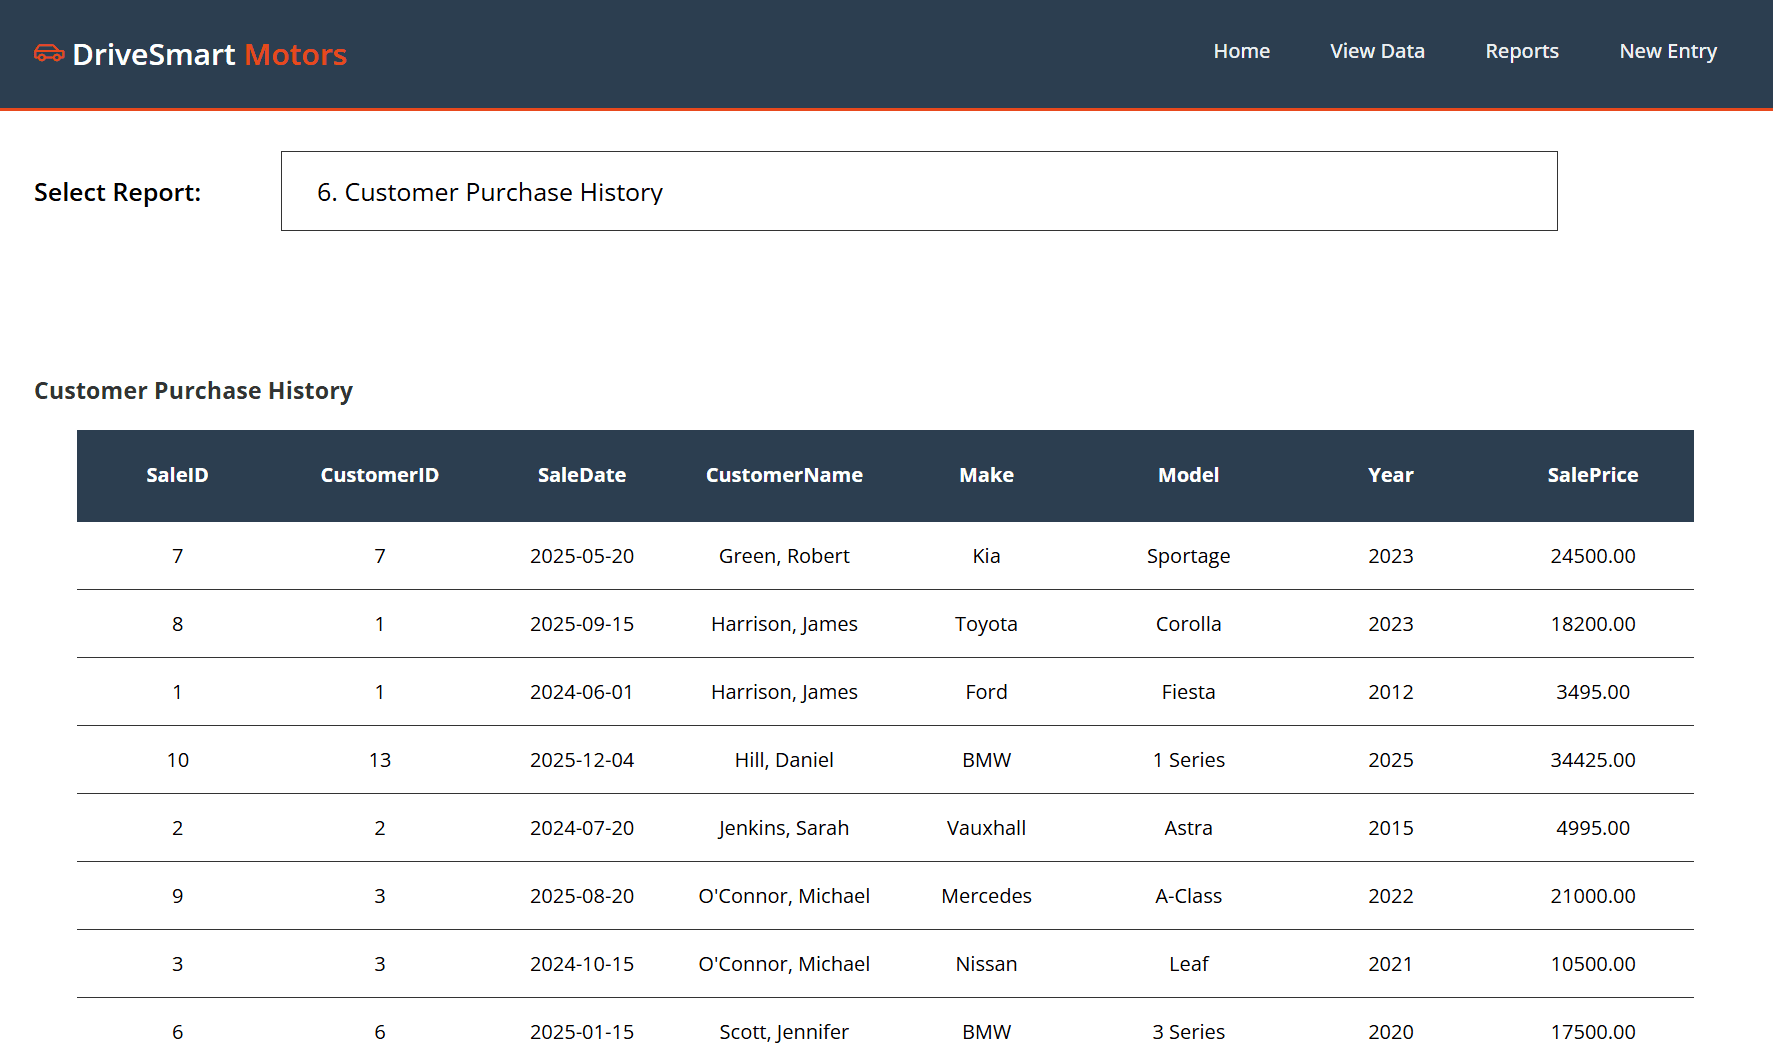The image size is (1773, 1056).
Task: Click the sale date 2025-05-20
Action: pyautogui.click(x=582, y=556)
